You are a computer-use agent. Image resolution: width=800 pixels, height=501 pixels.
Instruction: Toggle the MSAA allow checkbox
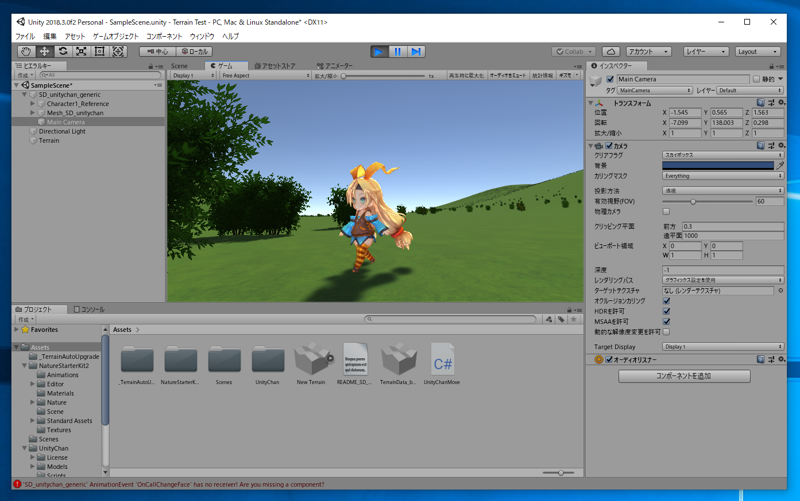coord(666,321)
